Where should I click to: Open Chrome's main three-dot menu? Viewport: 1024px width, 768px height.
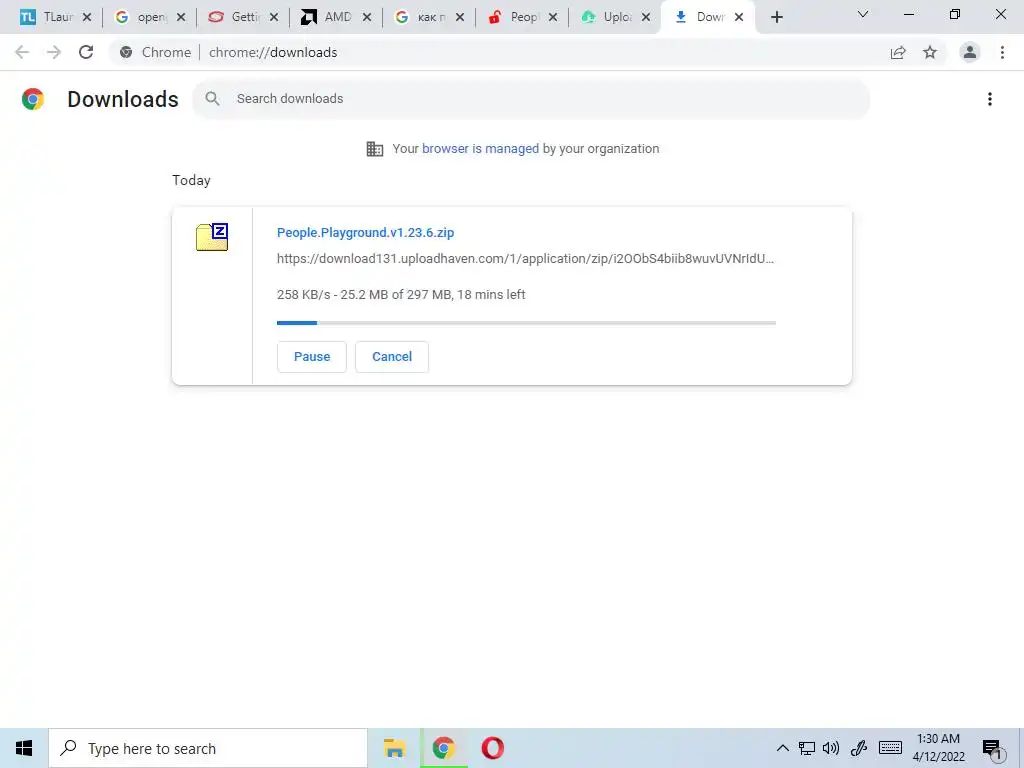click(1002, 52)
